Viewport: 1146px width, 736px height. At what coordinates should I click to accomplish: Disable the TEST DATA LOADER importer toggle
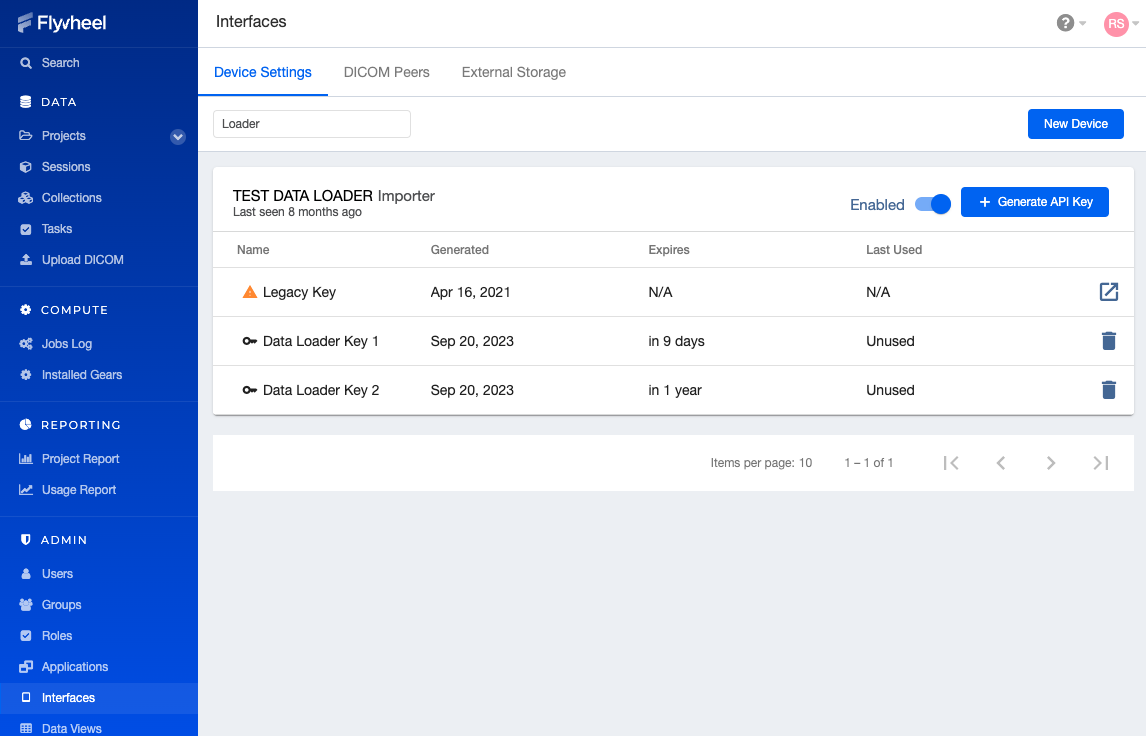931,203
